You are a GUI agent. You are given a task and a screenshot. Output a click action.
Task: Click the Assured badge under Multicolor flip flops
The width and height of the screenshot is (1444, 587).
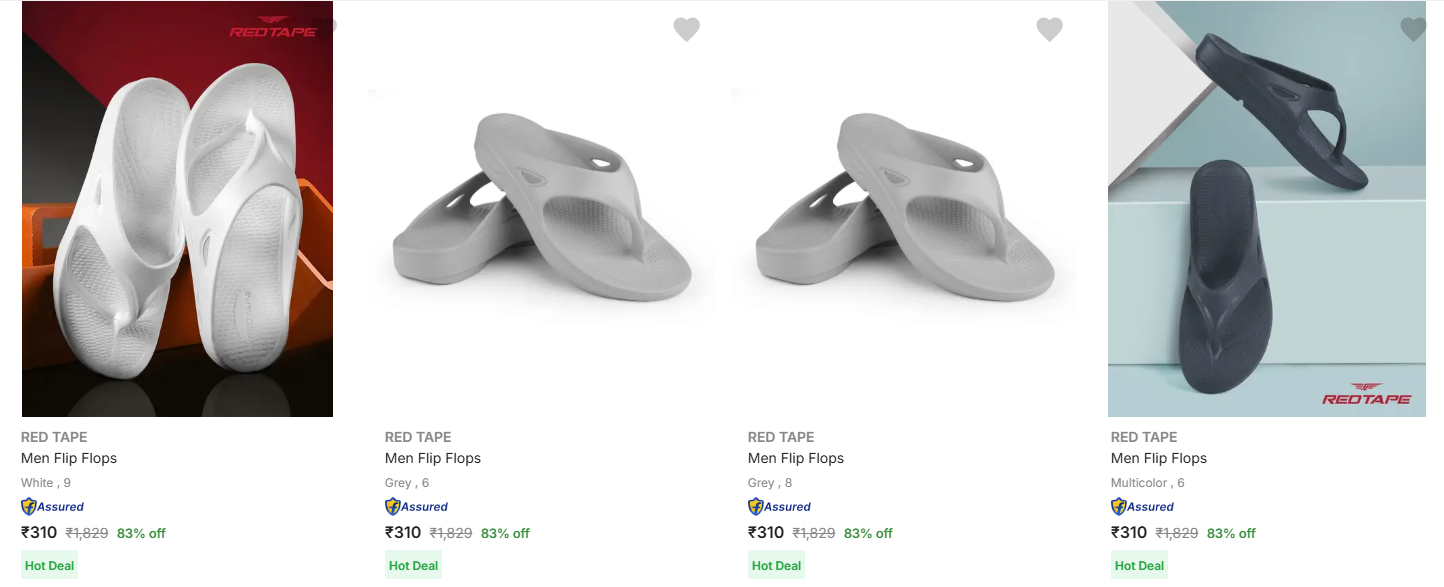(1142, 507)
